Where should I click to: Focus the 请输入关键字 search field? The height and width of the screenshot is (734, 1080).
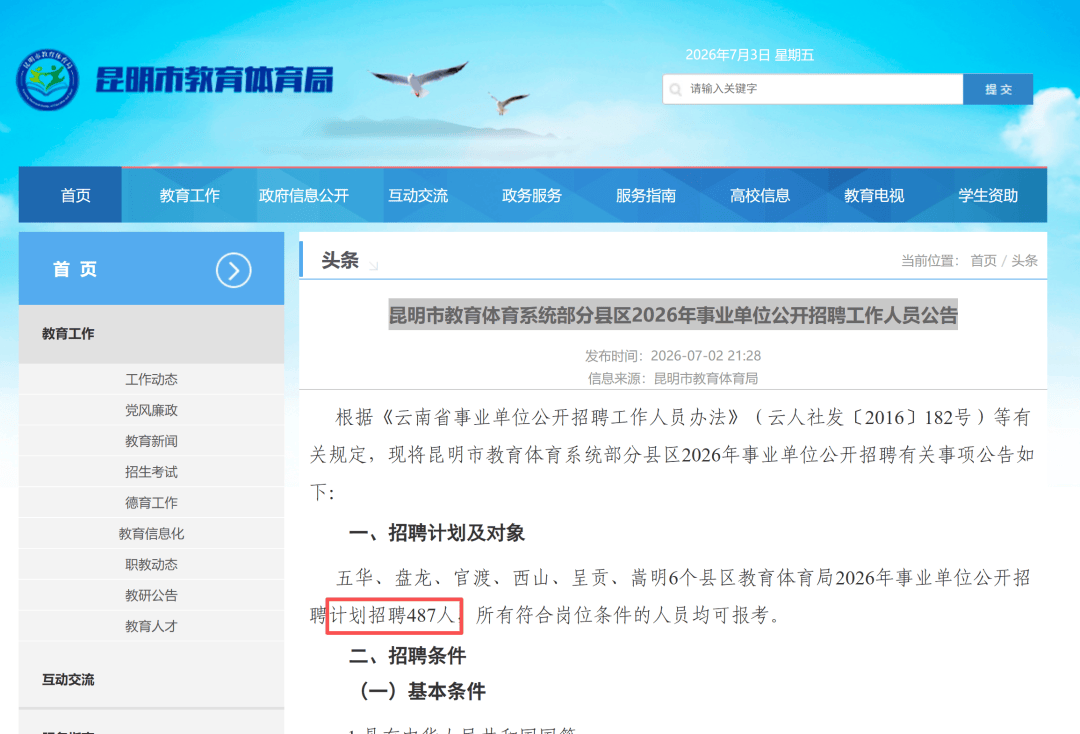813,89
